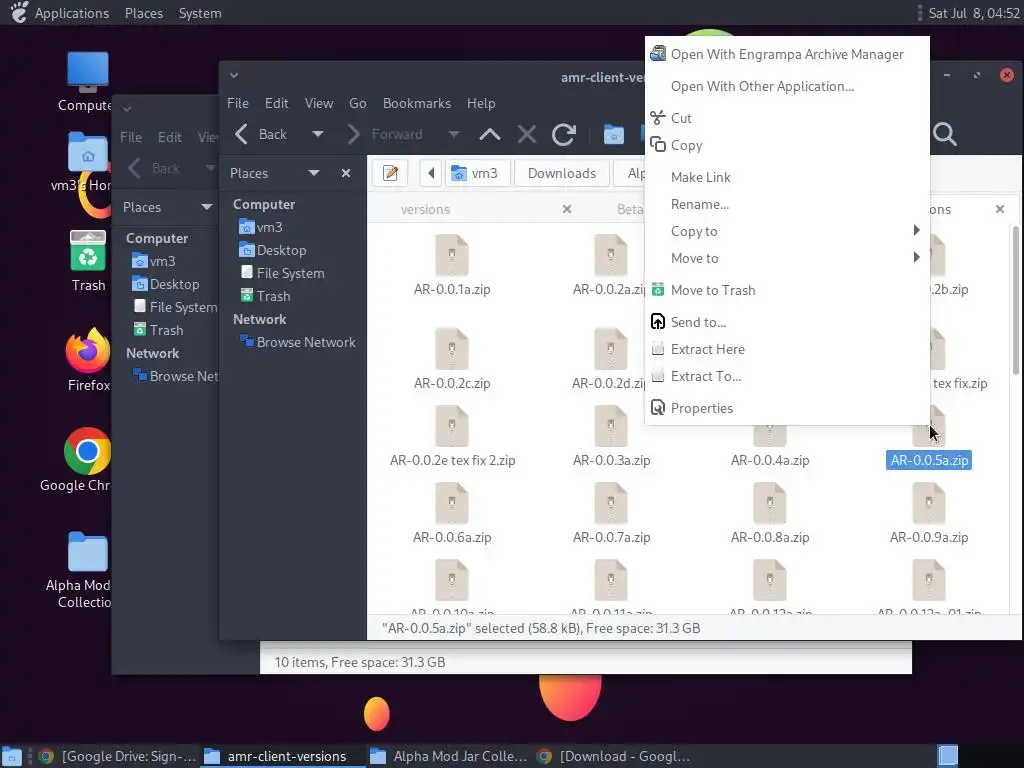This screenshot has height=768, width=1024.
Task: Select the AR-0.0.8a.zip archive icon
Action: 770,503
